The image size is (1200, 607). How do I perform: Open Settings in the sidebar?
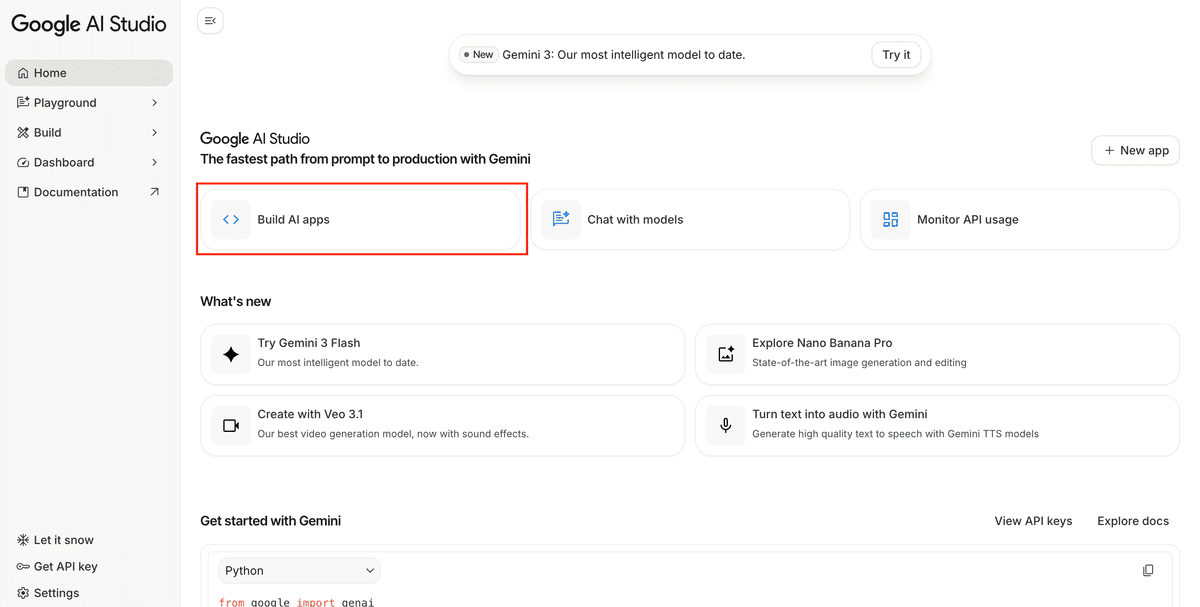pyautogui.click(x=56, y=593)
